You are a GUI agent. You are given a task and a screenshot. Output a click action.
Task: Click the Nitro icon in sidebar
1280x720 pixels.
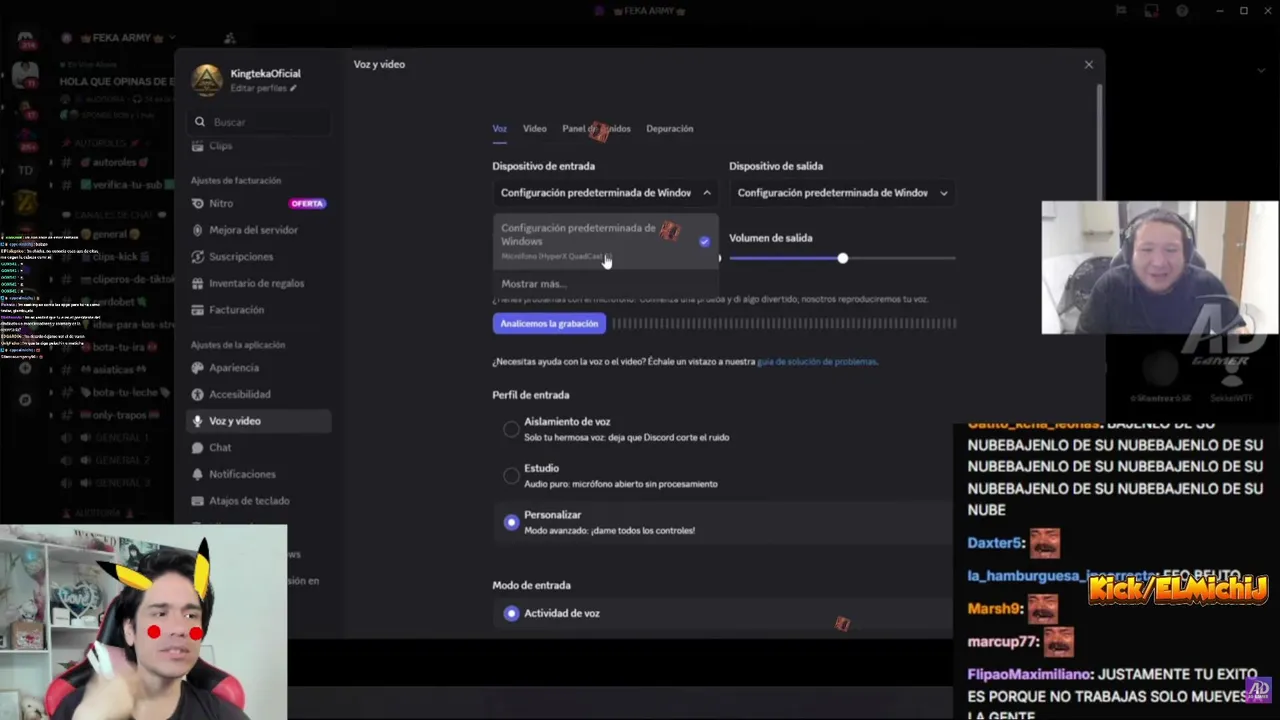[x=198, y=203]
